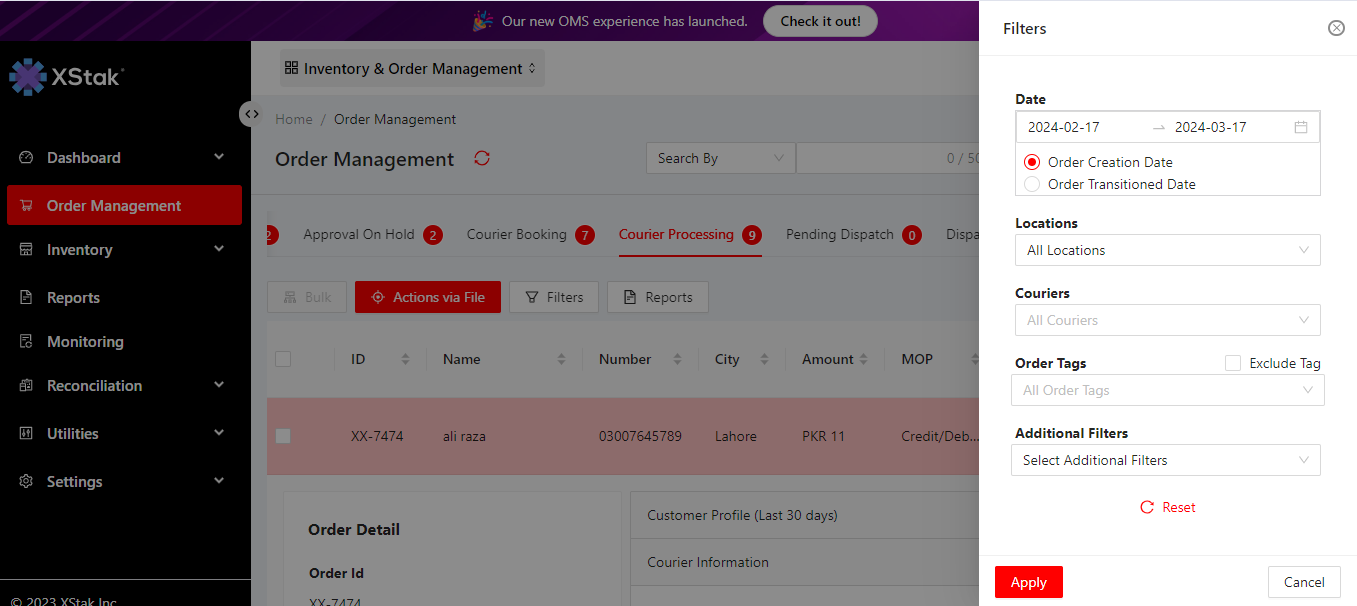The width and height of the screenshot is (1357, 606).
Task: Expand the Select Additional Filters dropdown
Action: pyautogui.click(x=1165, y=460)
